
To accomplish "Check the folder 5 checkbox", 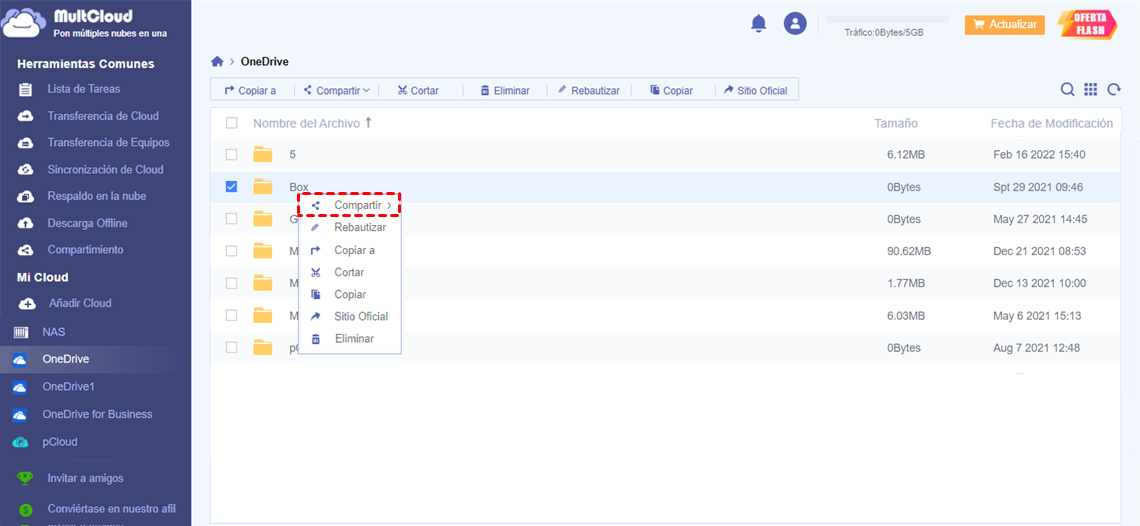I will pyautogui.click(x=231, y=154).
